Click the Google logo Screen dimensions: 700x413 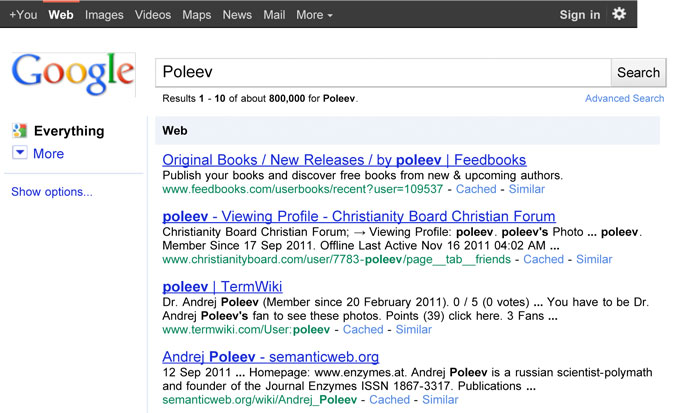tap(73, 74)
